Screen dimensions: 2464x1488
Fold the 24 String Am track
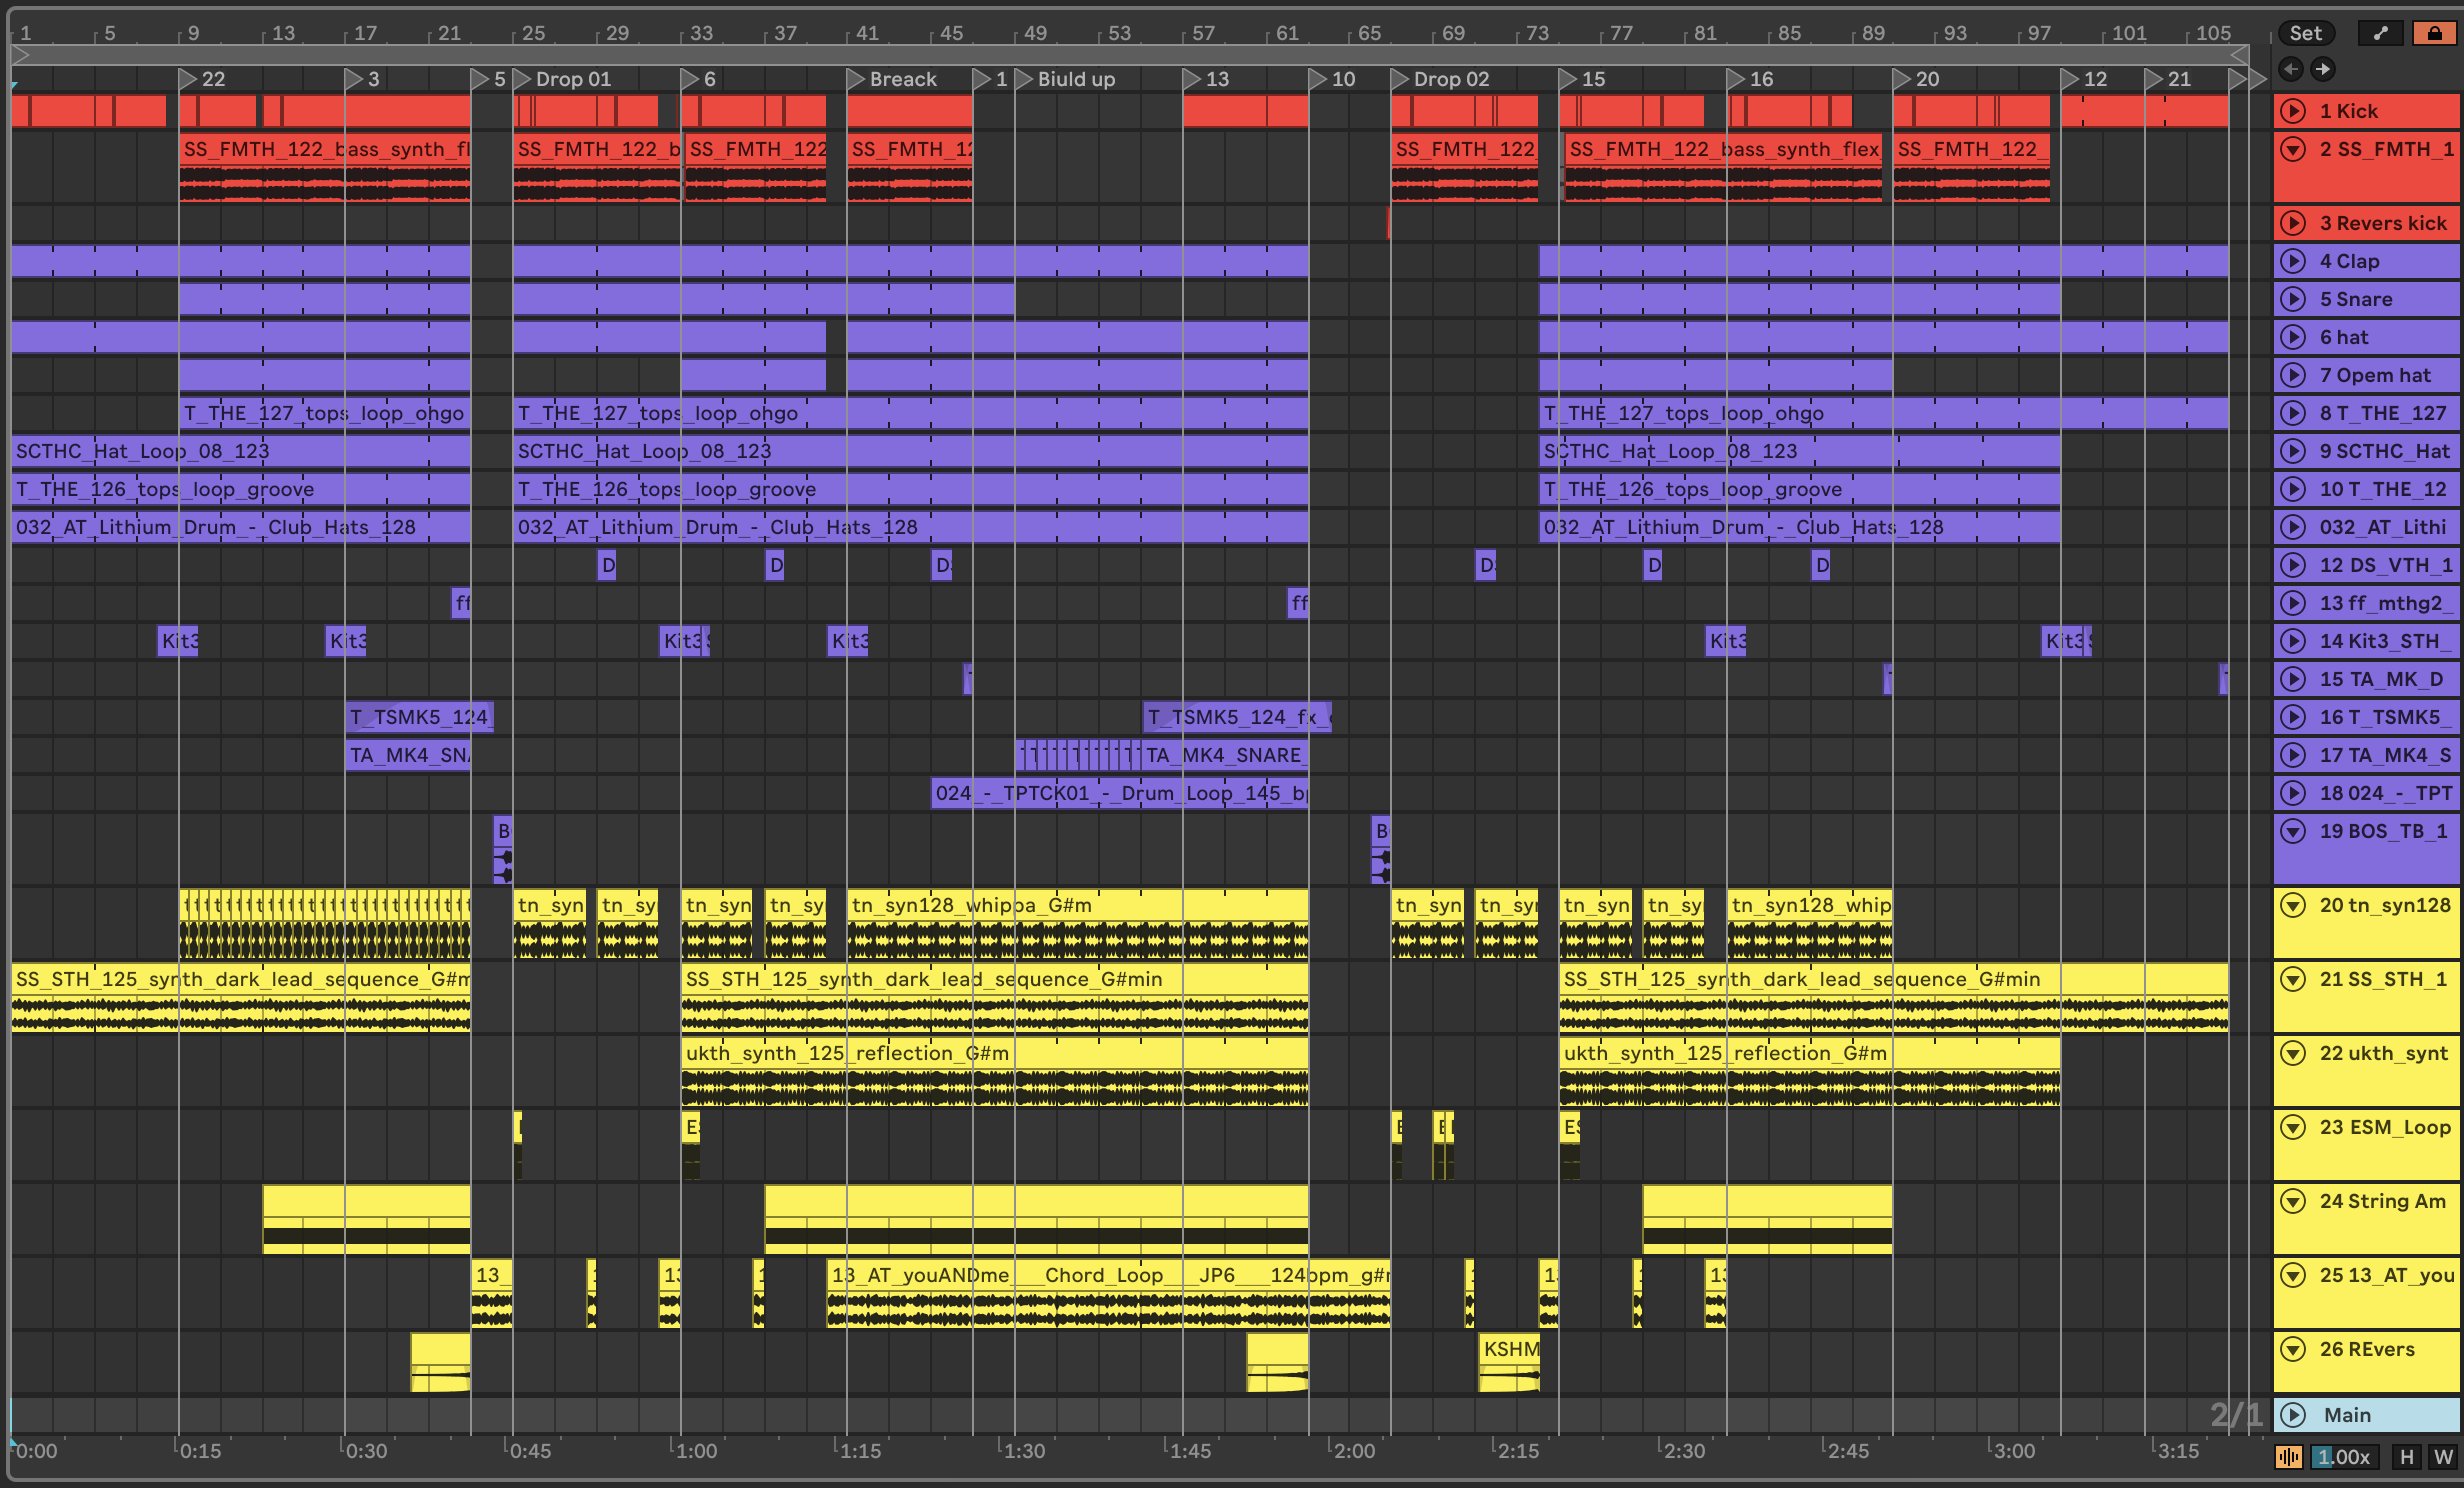tap(2293, 1201)
